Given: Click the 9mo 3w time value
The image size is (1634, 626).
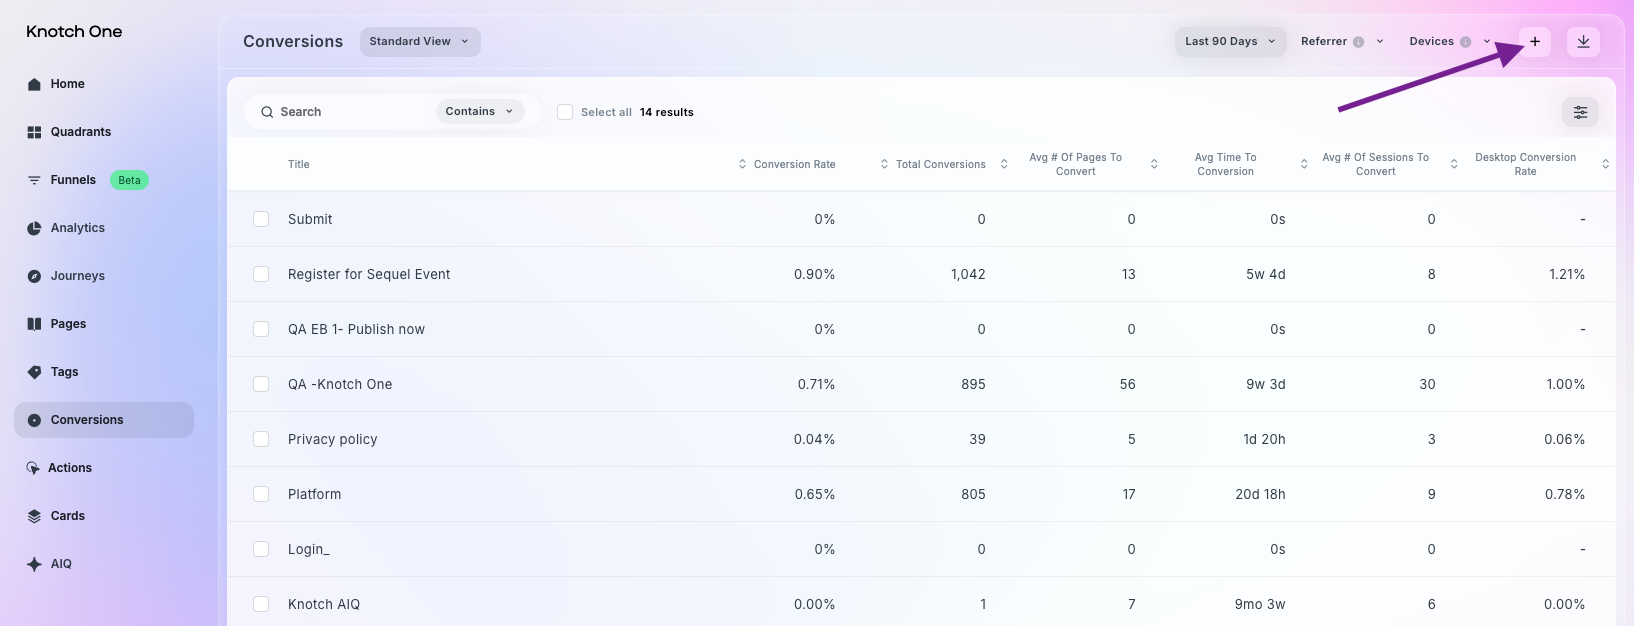Looking at the screenshot, I should [x=1260, y=604].
